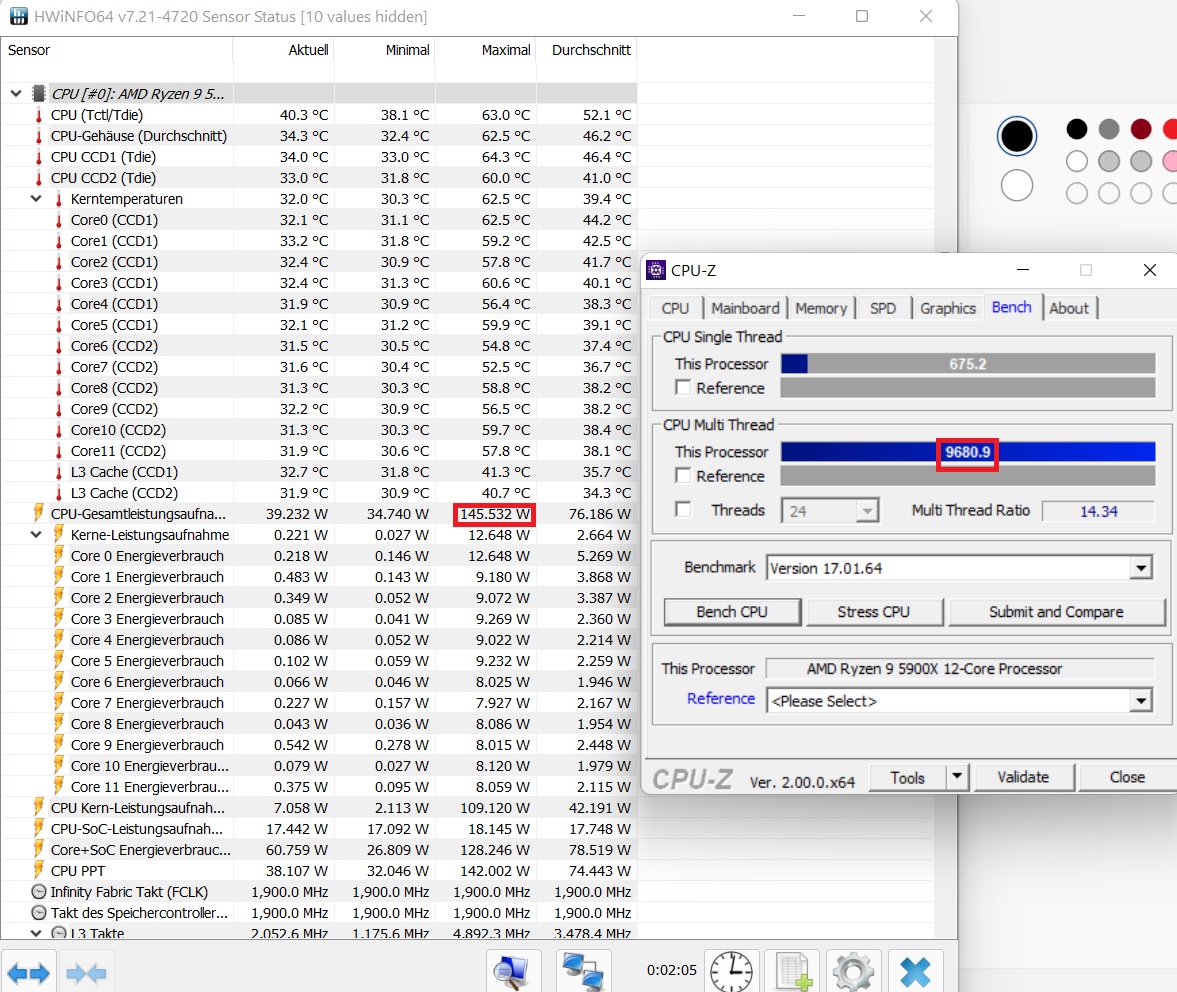Image resolution: width=1177 pixels, height=992 pixels.
Task: Click the thermometer icon of L3 Cache (CCD2)
Action: click(x=59, y=493)
